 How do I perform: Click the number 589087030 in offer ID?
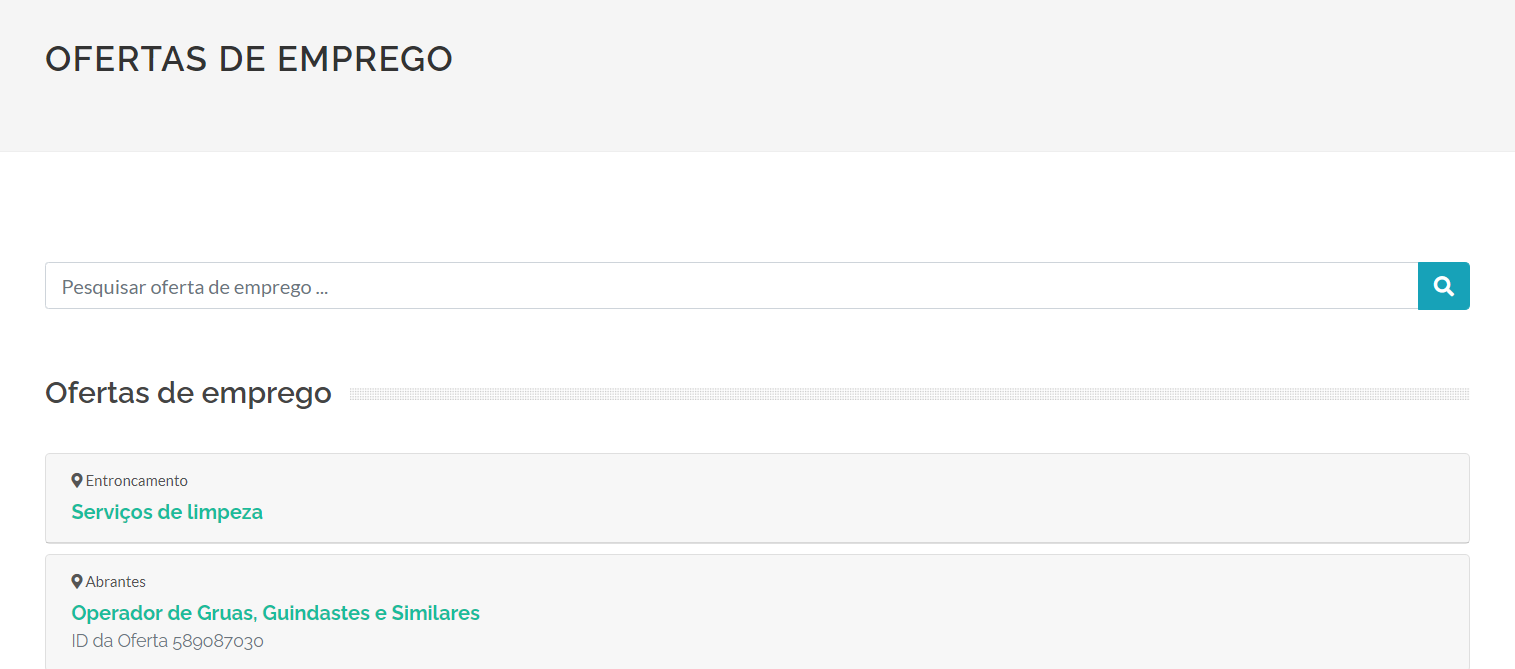218,641
